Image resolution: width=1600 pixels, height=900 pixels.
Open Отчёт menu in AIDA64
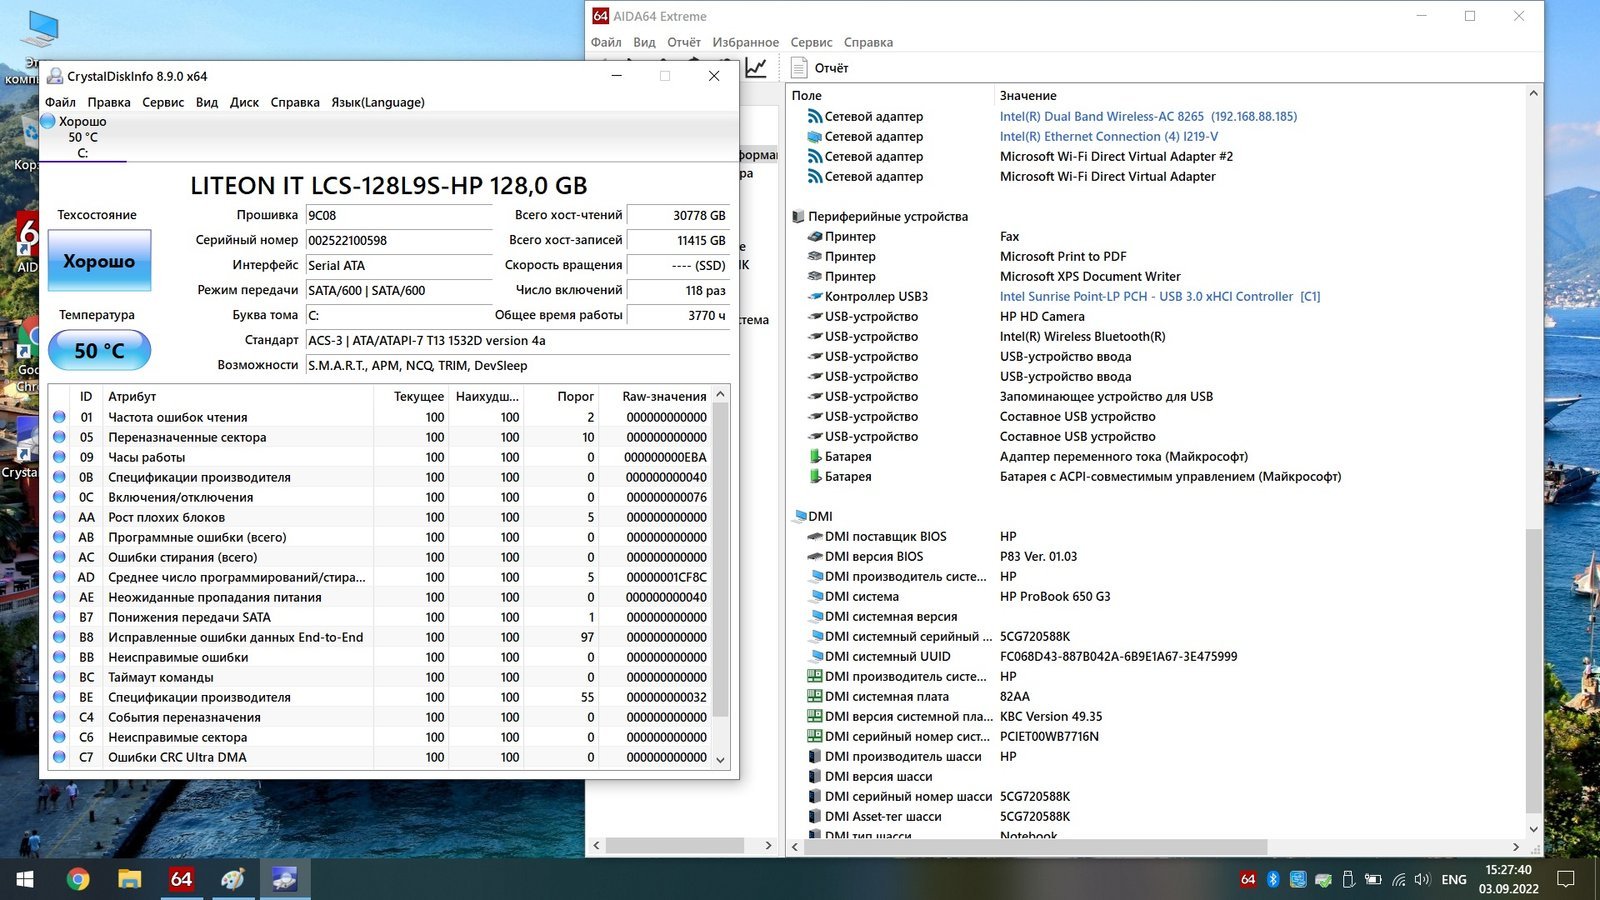pyautogui.click(x=684, y=42)
